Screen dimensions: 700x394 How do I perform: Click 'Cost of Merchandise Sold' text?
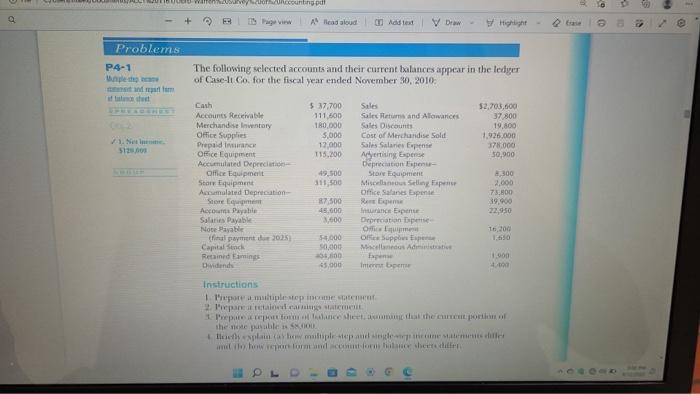(403, 135)
